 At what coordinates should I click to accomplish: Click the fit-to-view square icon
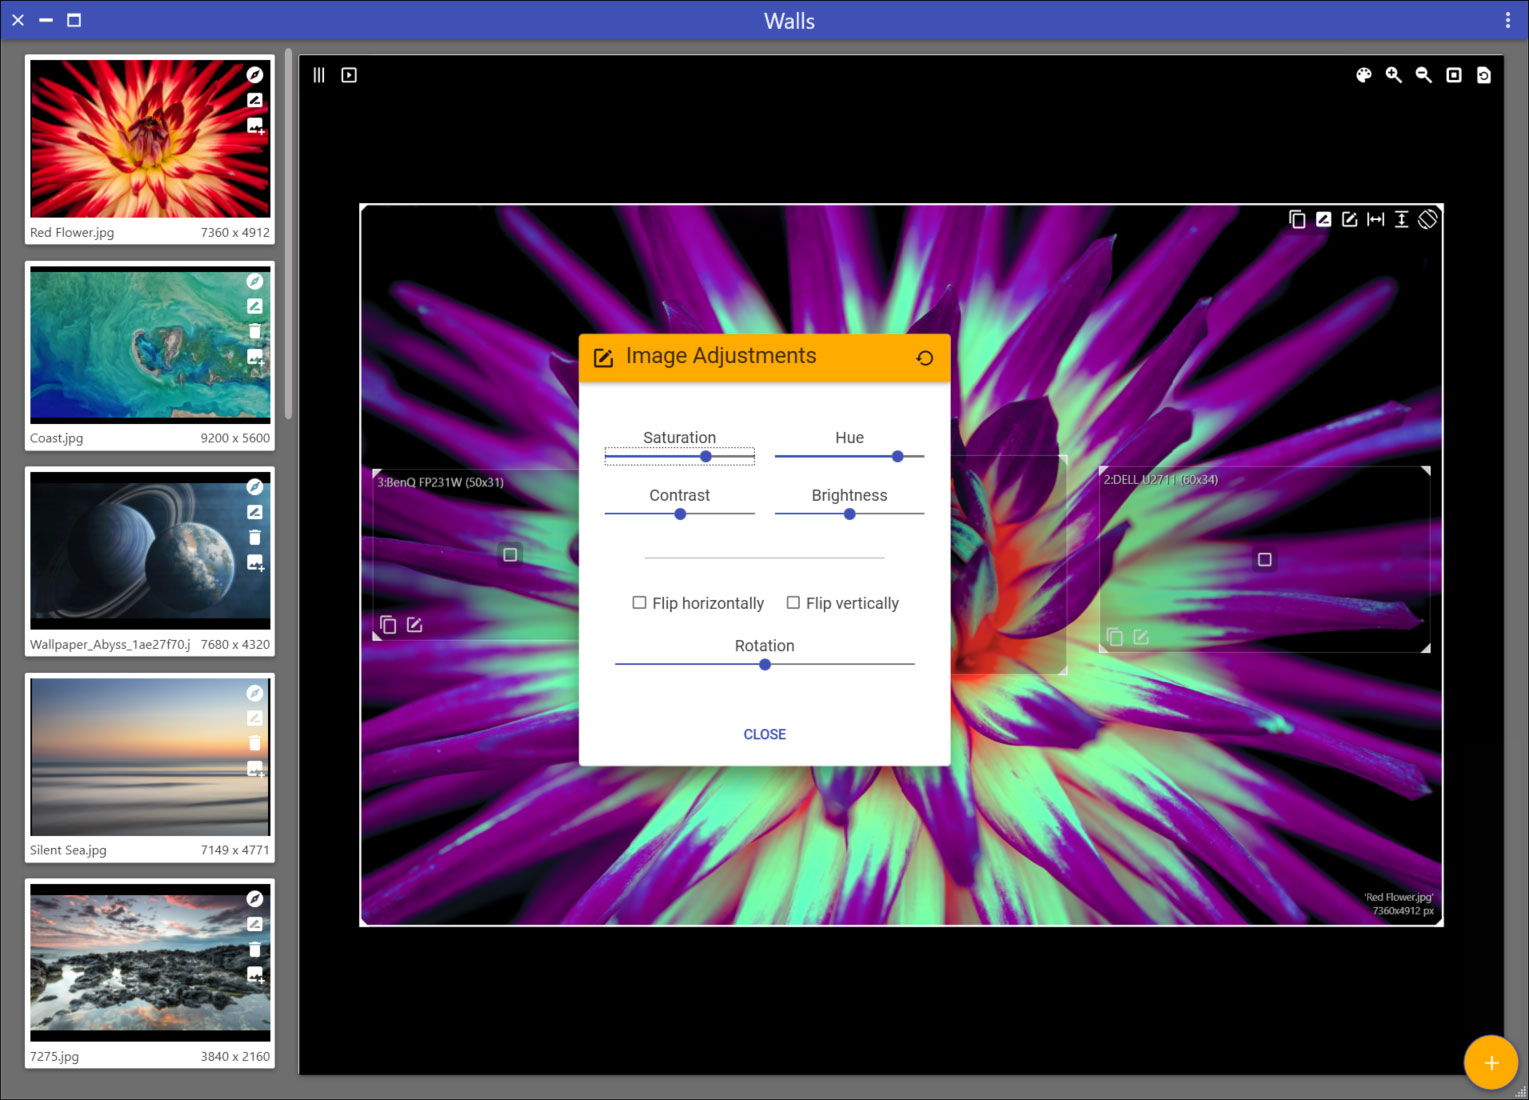tap(1454, 75)
